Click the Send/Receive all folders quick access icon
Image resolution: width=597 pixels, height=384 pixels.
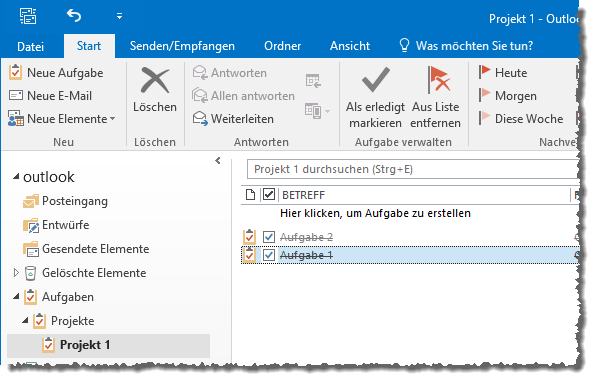click(x=28, y=16)
